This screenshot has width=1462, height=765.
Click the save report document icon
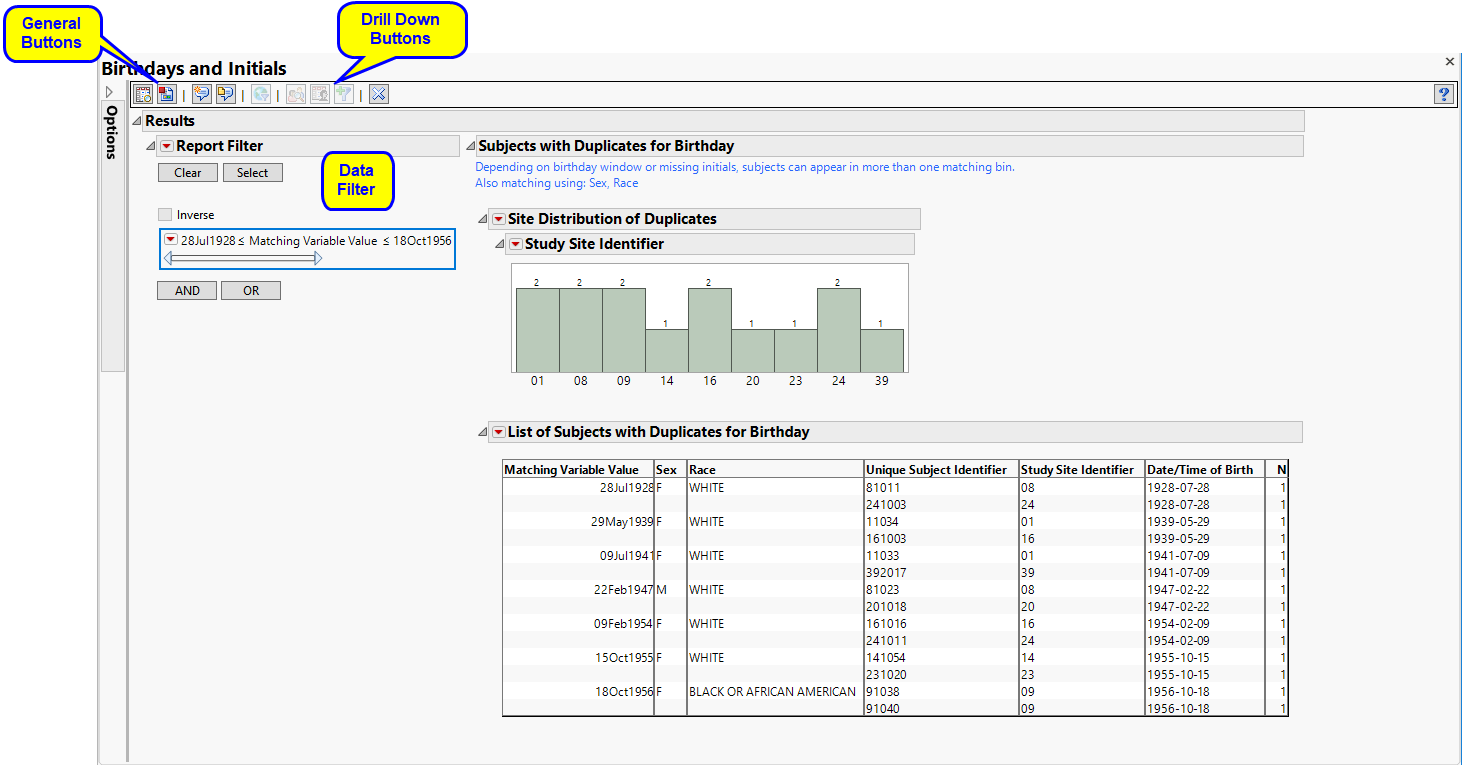pyautogui.click(x=166, y=94)
